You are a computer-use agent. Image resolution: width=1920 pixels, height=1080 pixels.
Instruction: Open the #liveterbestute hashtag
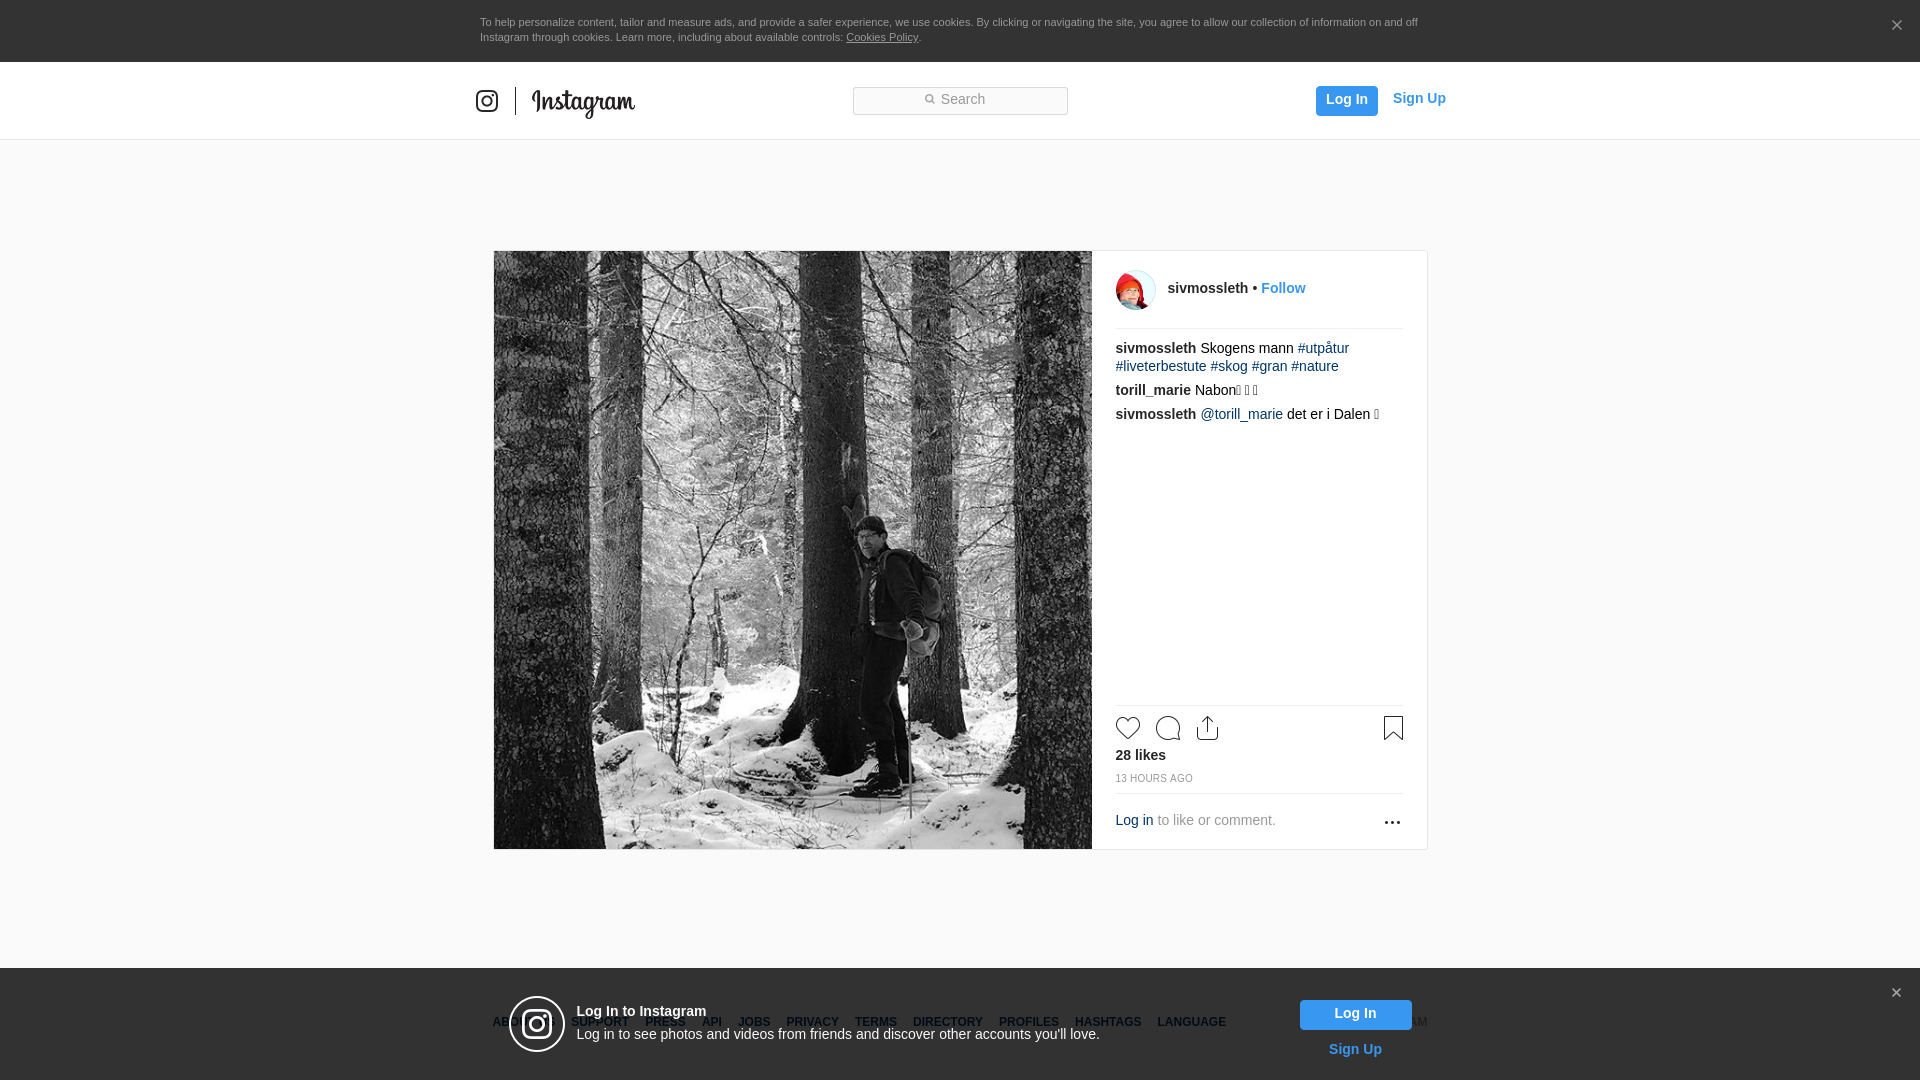[x=1161, y=366]
